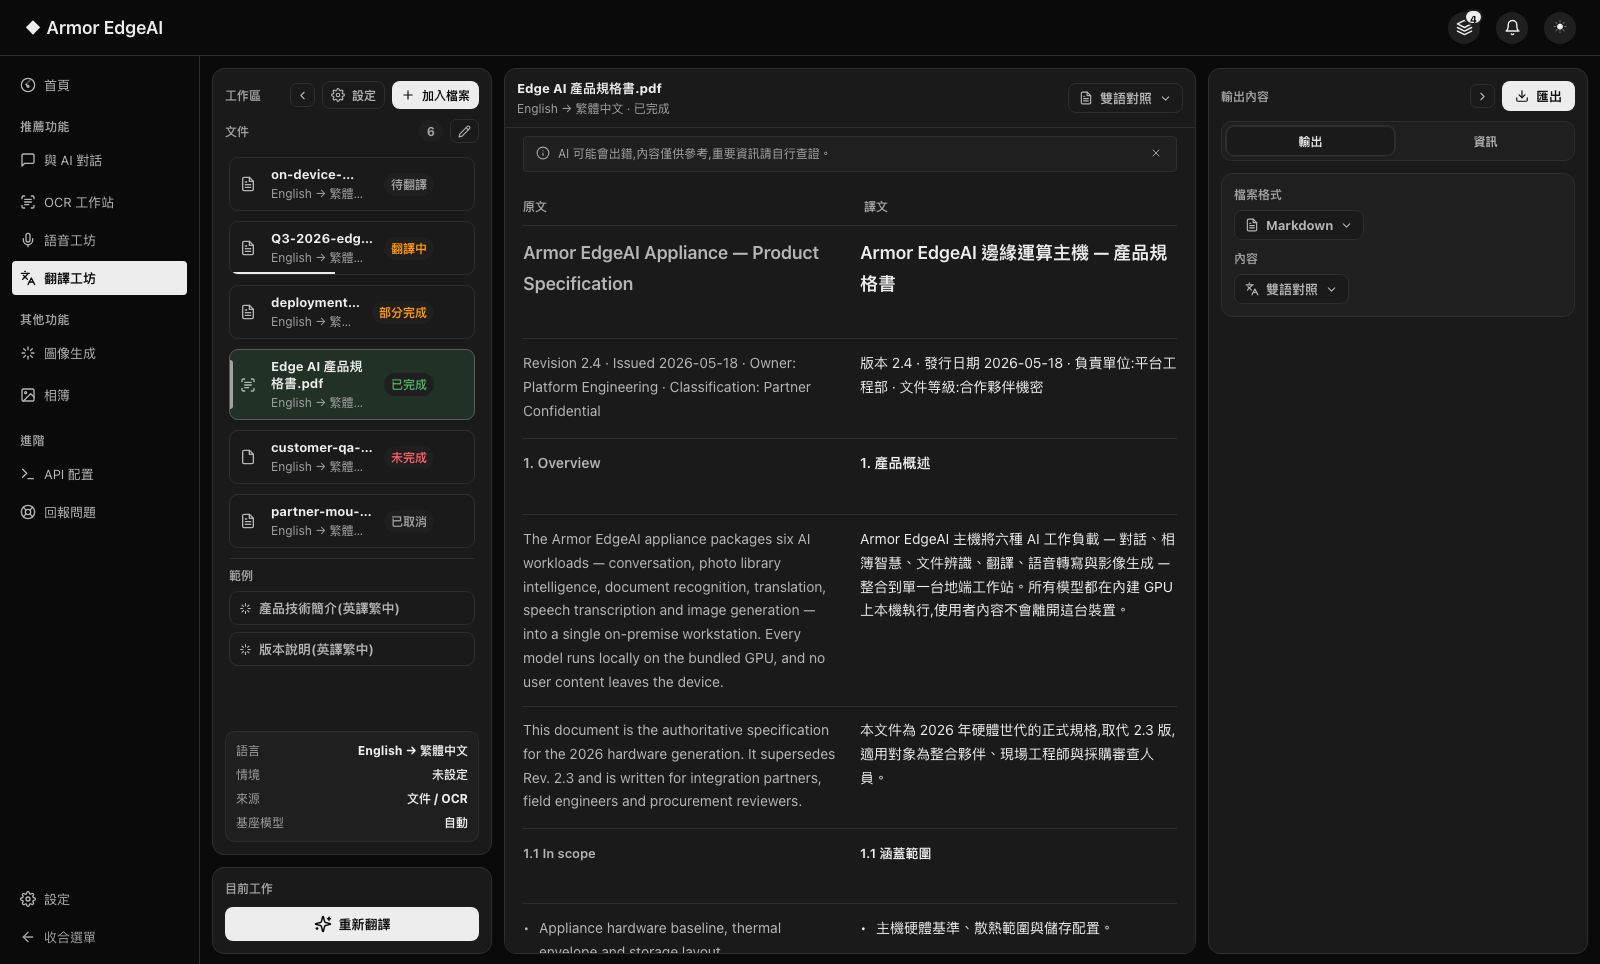The width and height of the screenshot is (1600, 964).
Task: Open 設定 at the sidebar bottom
Action: 99,899
